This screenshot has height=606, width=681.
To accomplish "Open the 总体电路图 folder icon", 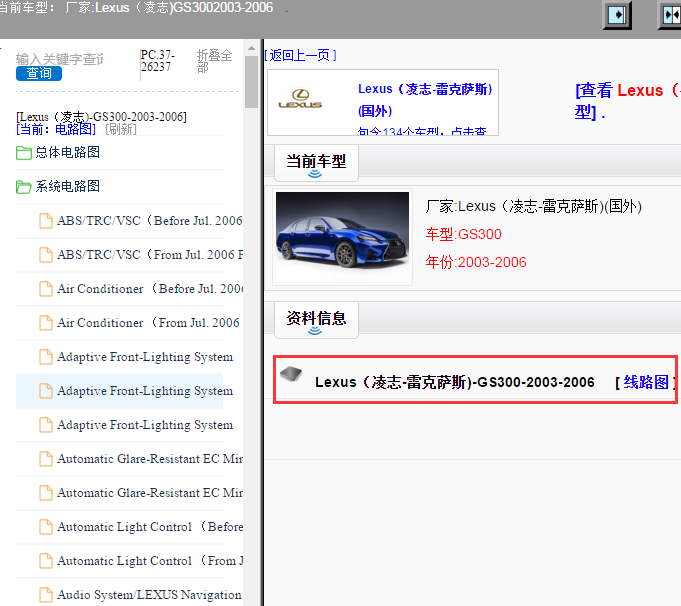I will [23, 153].
